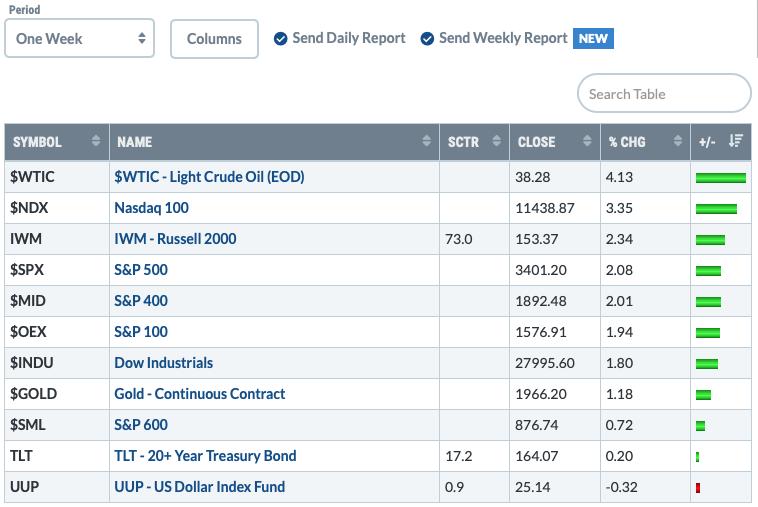The image size is (758, 507).
Task: Click the One Week dropdown arrows
Action: click(x=142, y=38)
